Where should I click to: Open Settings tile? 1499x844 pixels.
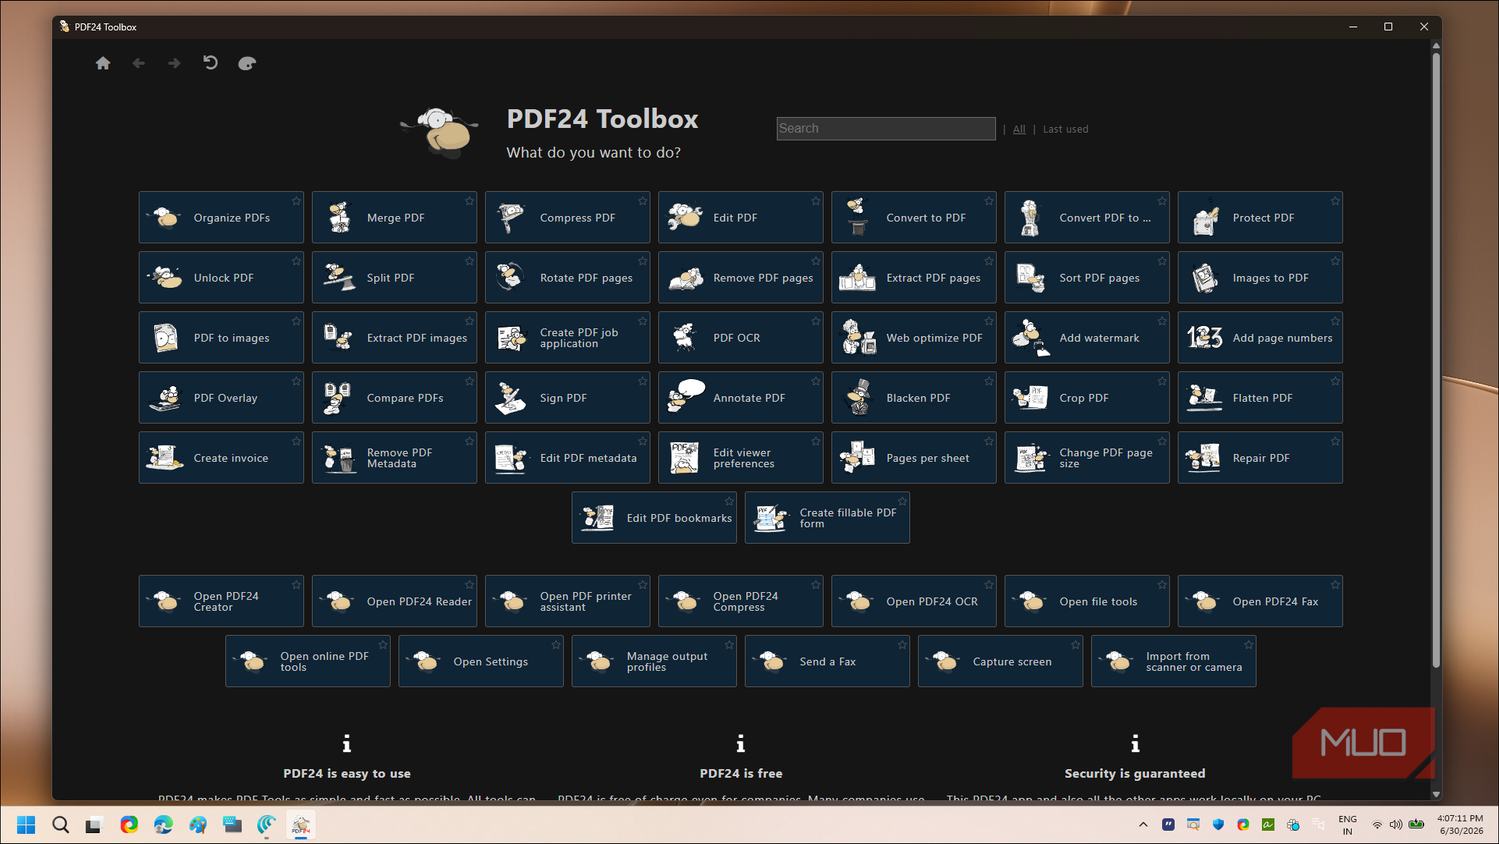(x=481, y=661)
